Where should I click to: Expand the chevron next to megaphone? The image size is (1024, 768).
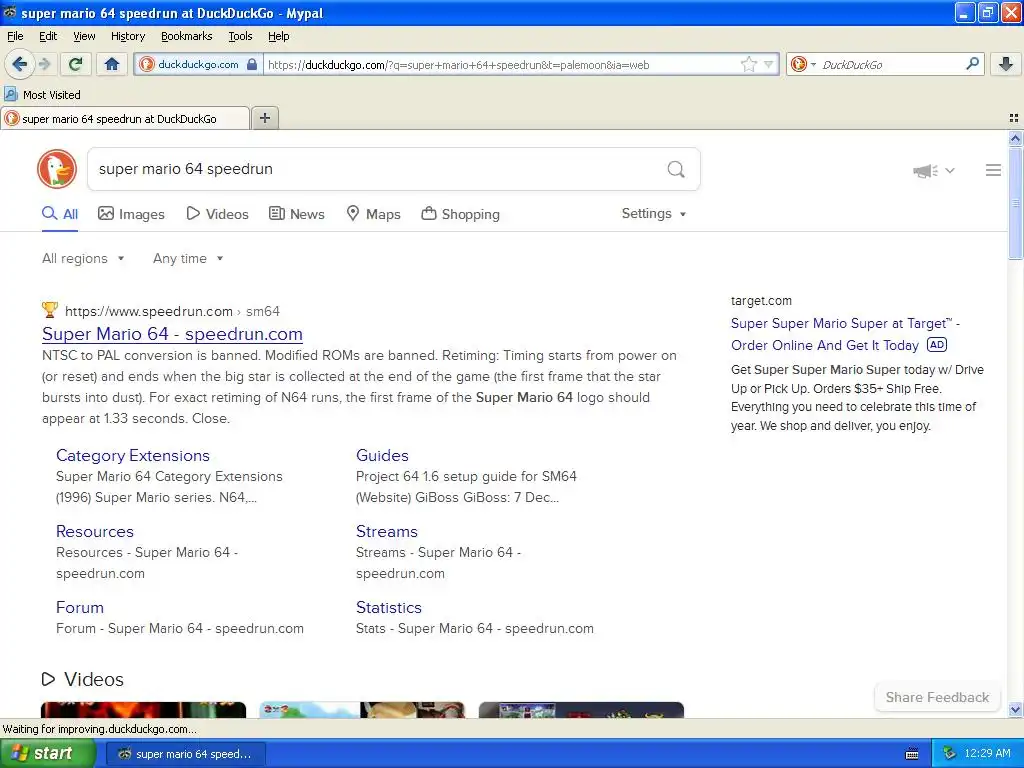click(950, 170)
